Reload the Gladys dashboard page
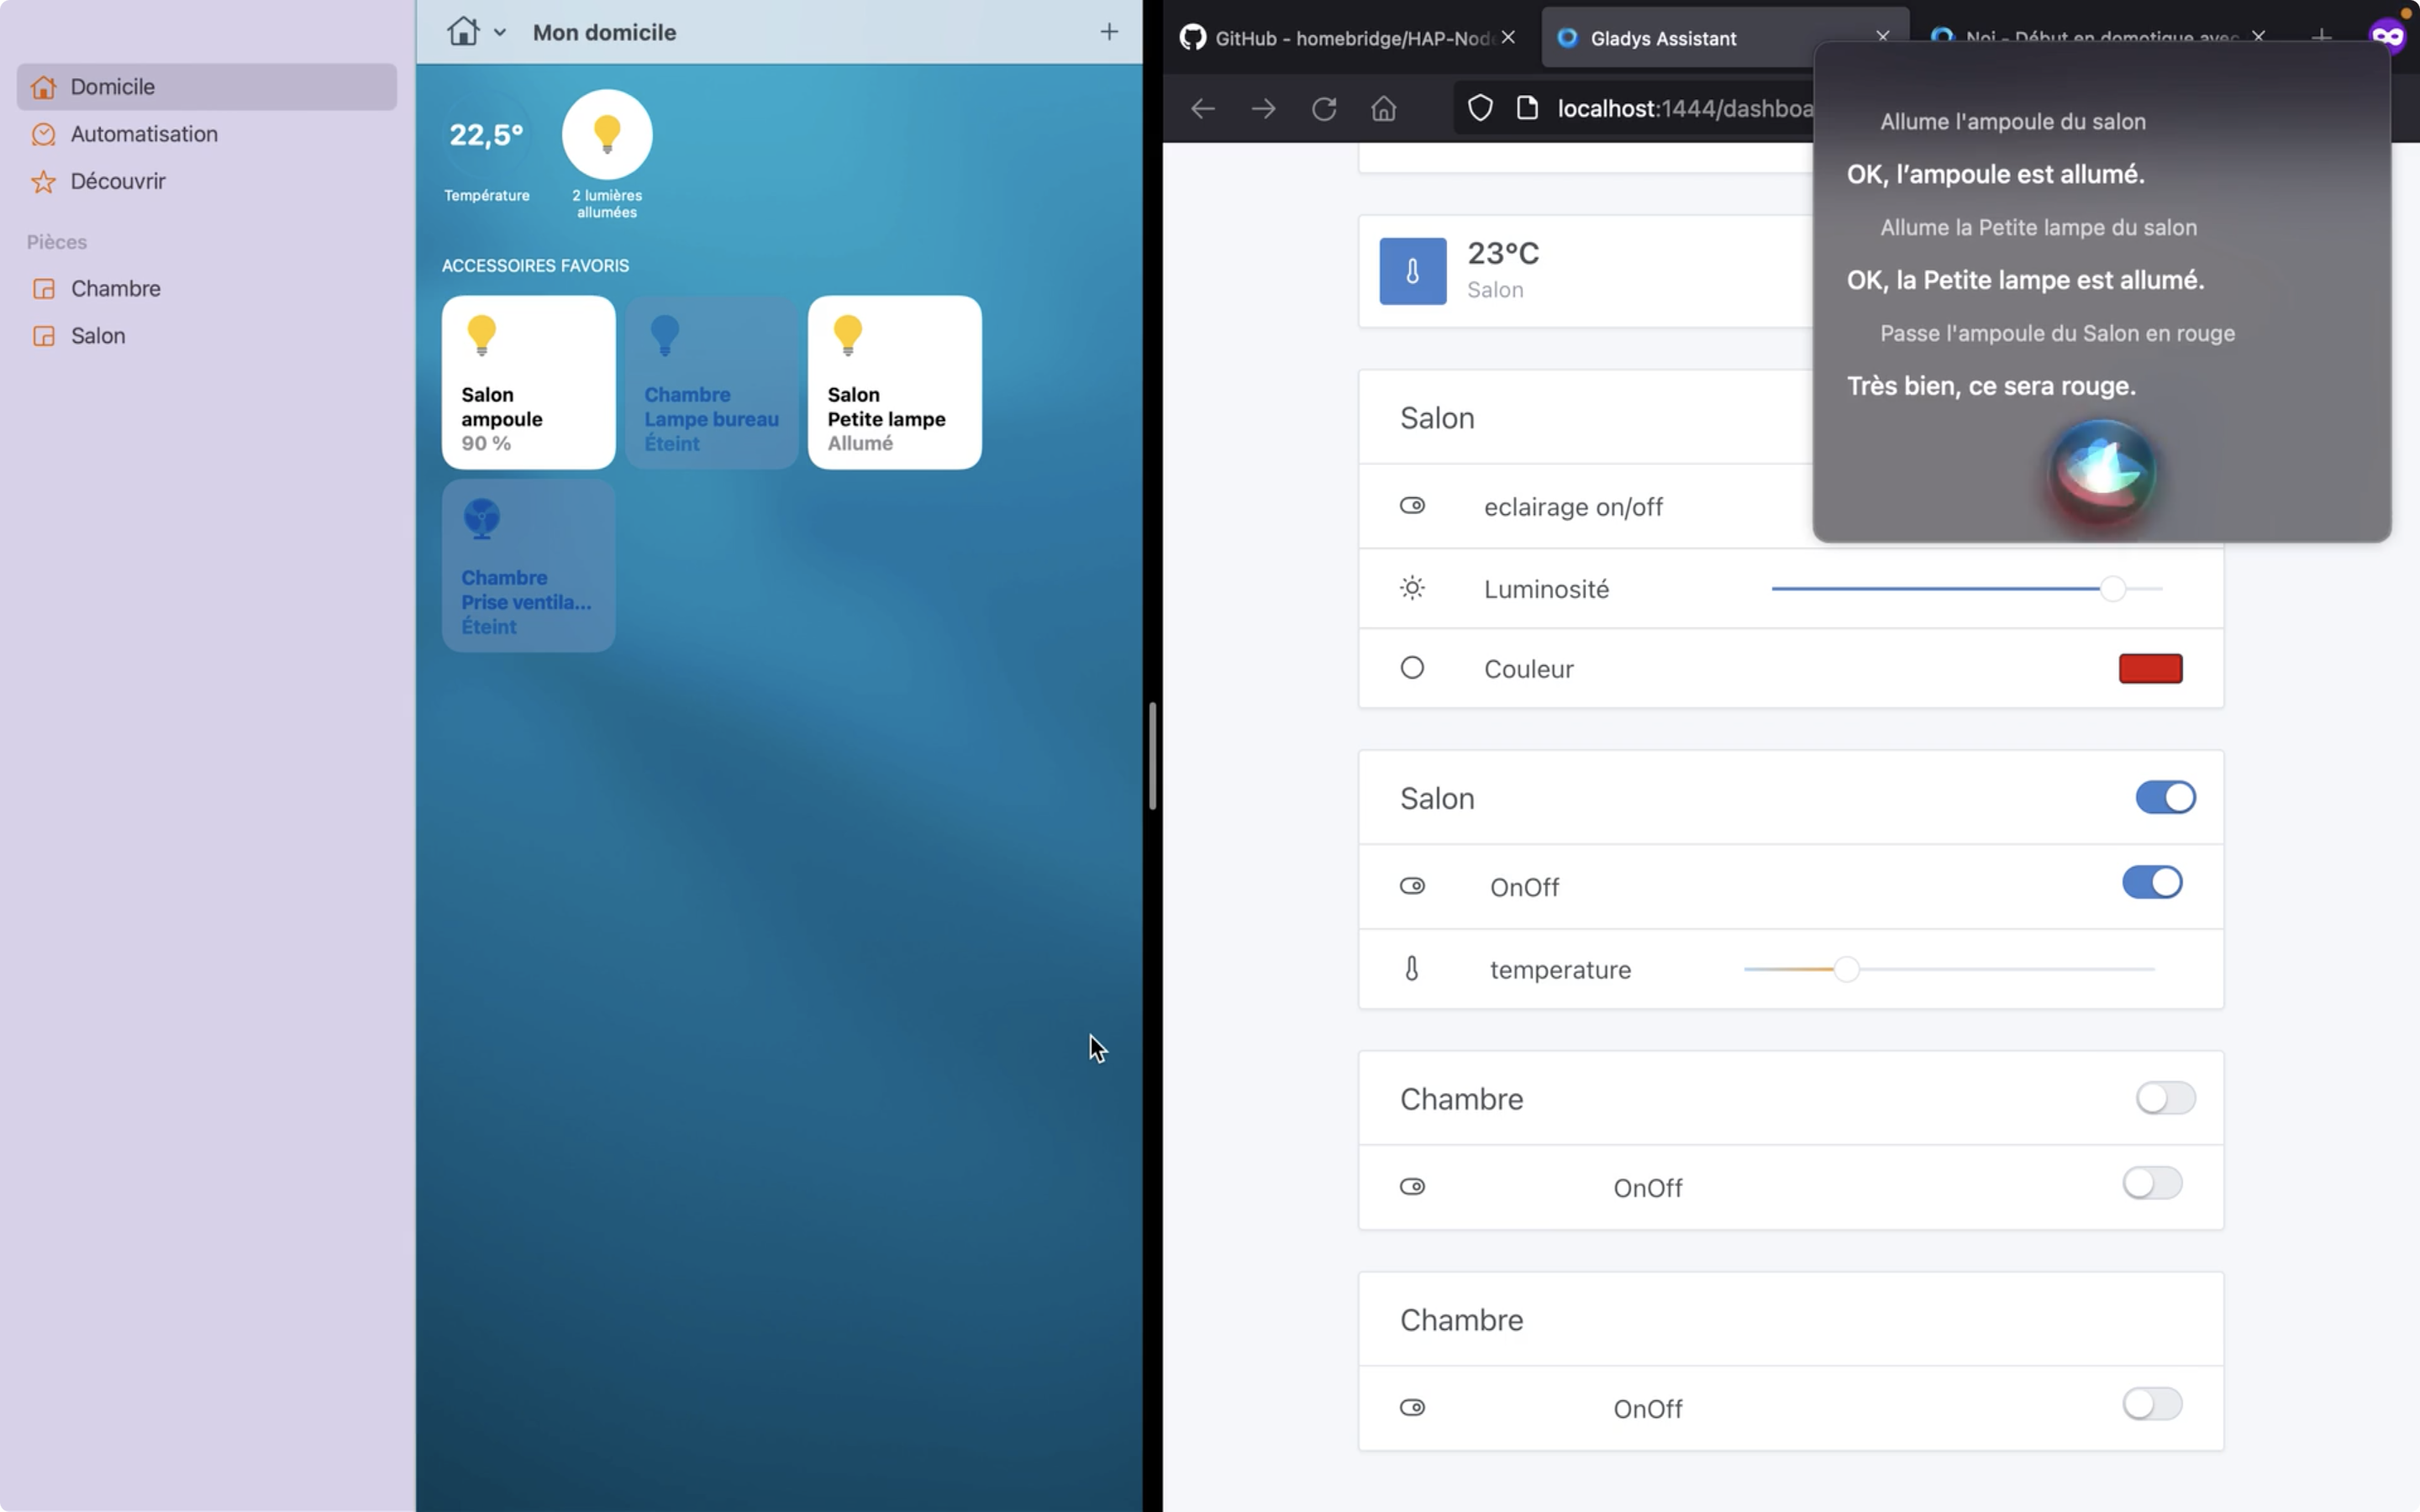Screen dimensions: 2420x1512 pyautogui.click(x=1324, y=108)
